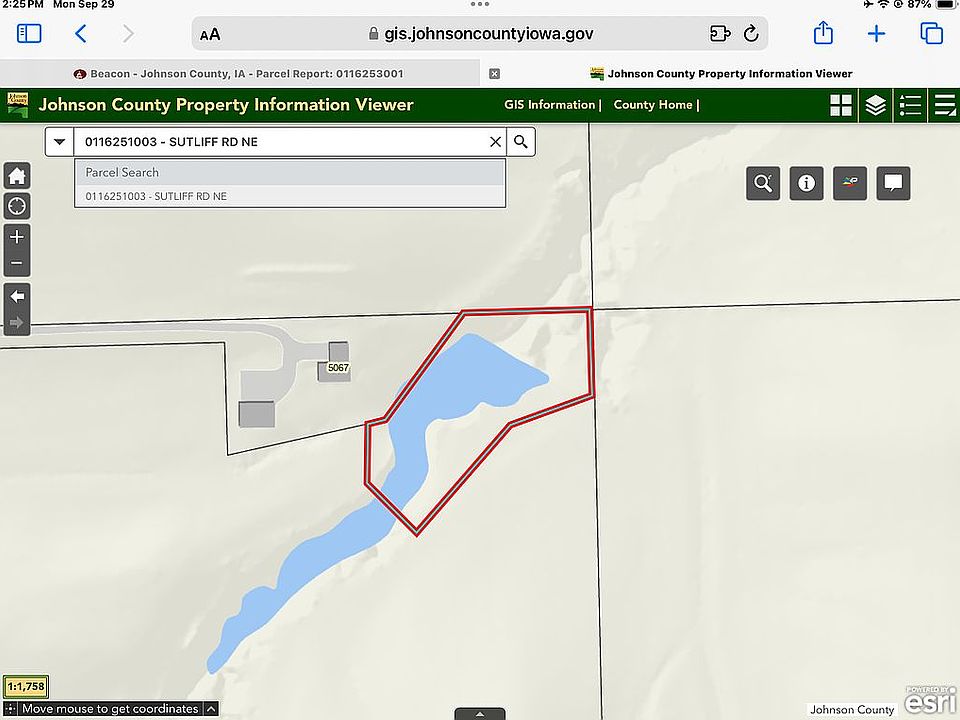Open the info widget

pos(806,183)
